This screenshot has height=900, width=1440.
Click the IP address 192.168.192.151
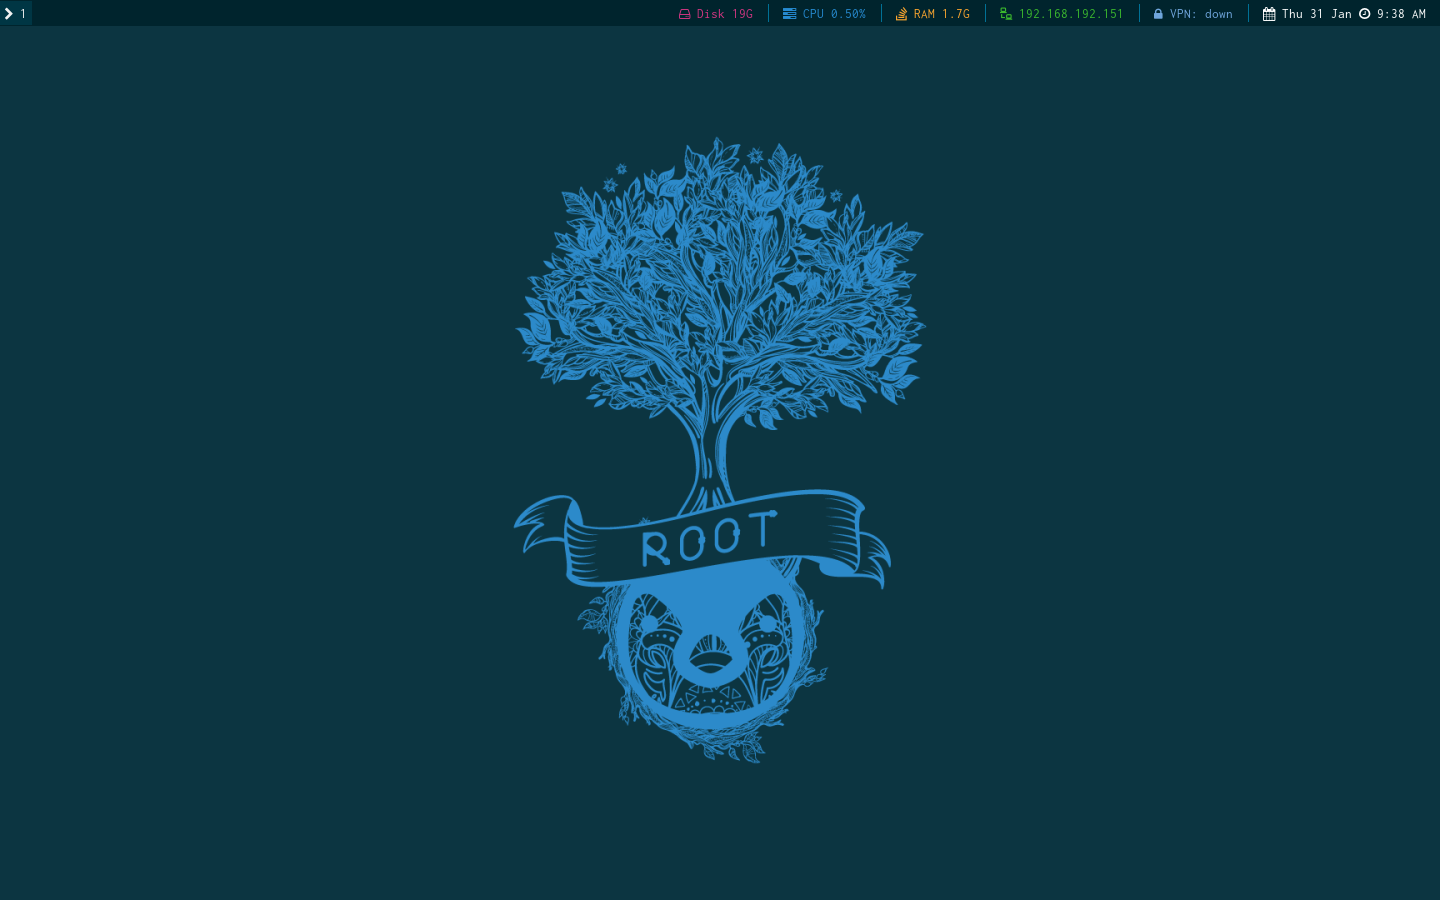click(x=1071, y=14)
